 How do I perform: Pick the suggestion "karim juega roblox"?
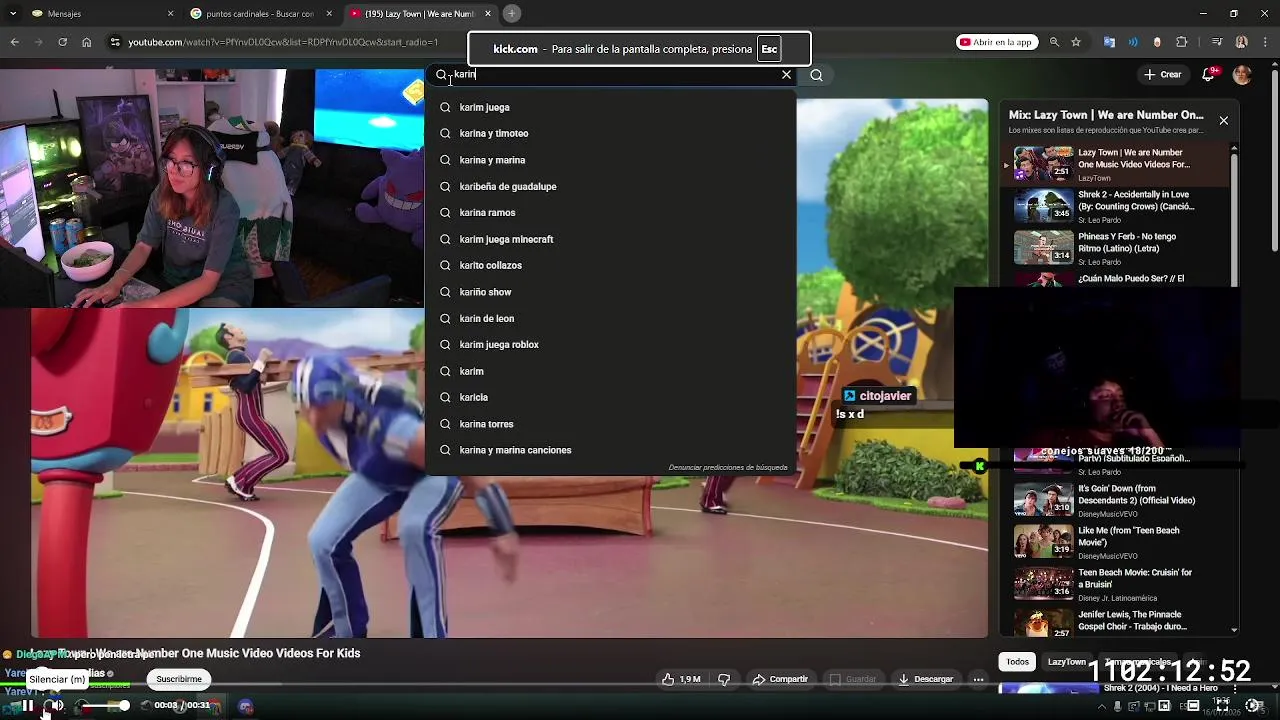(610, 344)
